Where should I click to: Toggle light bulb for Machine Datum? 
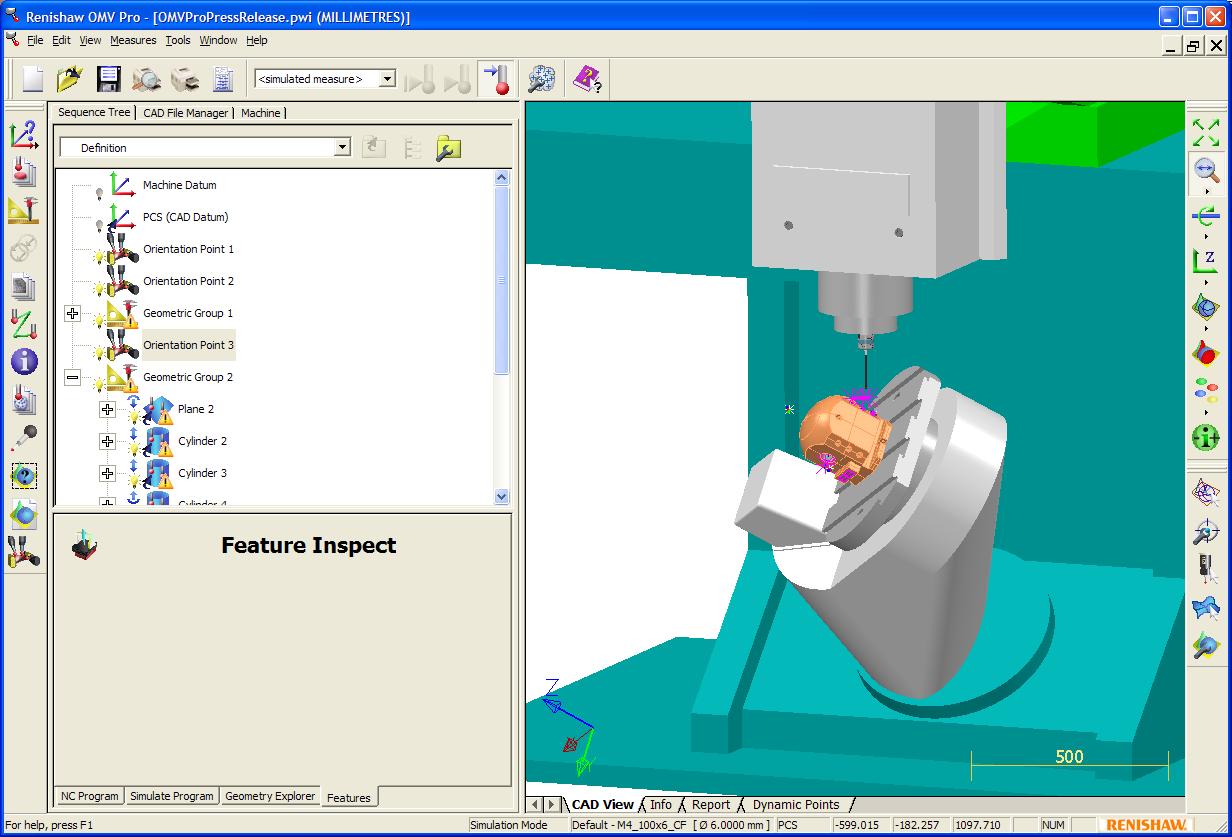pos(99,192)
